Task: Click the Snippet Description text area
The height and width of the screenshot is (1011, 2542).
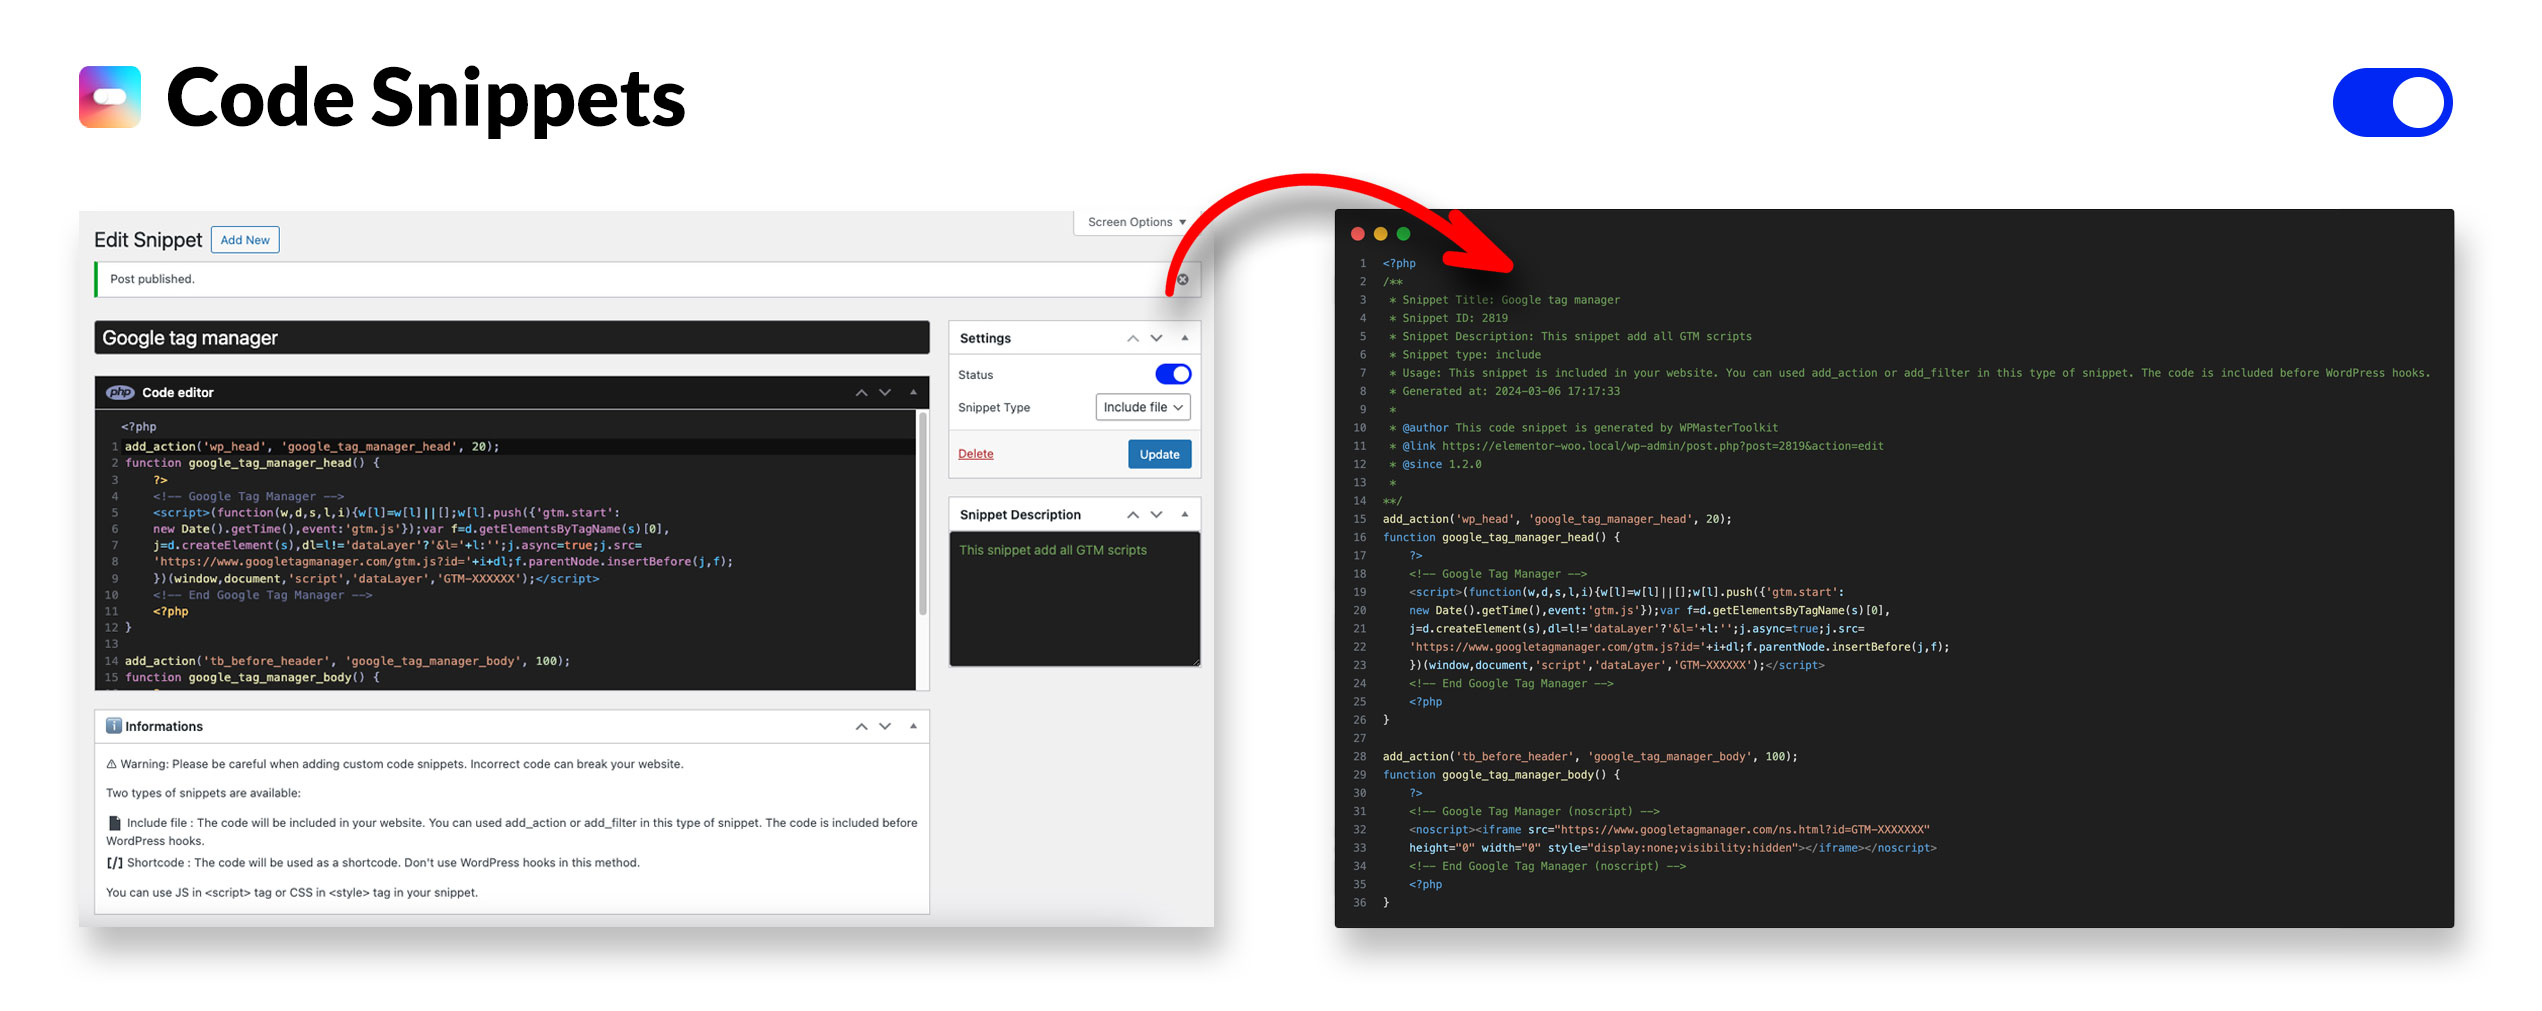Action: (x=1074, y=599)
